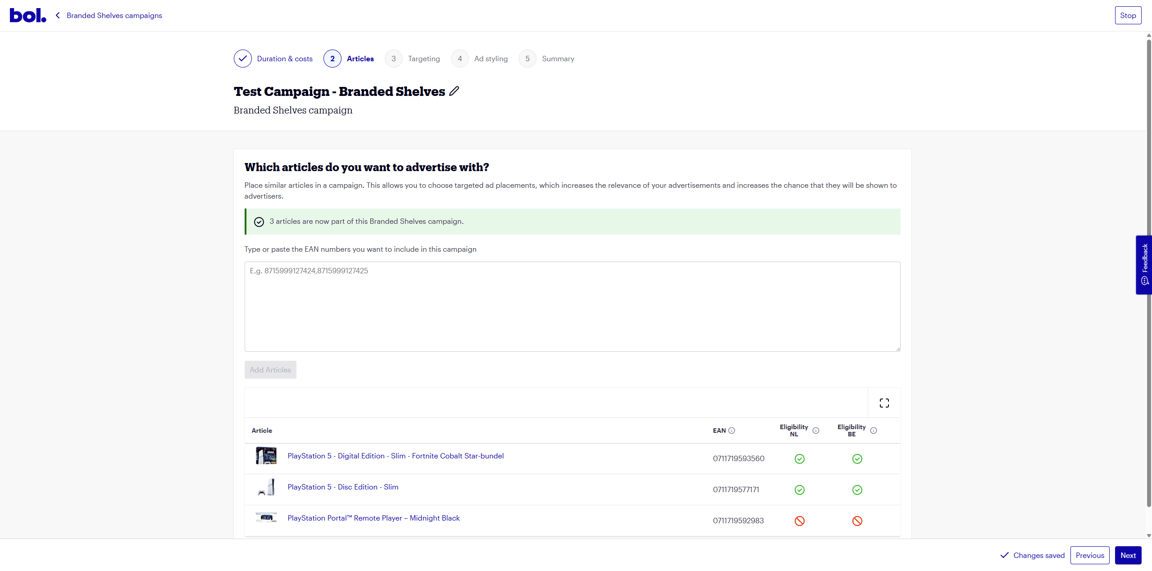1152x571 pixels.
Task: Click thumbnail of PS5 Digital Edition Fortnite bundle
Action: coord(266,456)
